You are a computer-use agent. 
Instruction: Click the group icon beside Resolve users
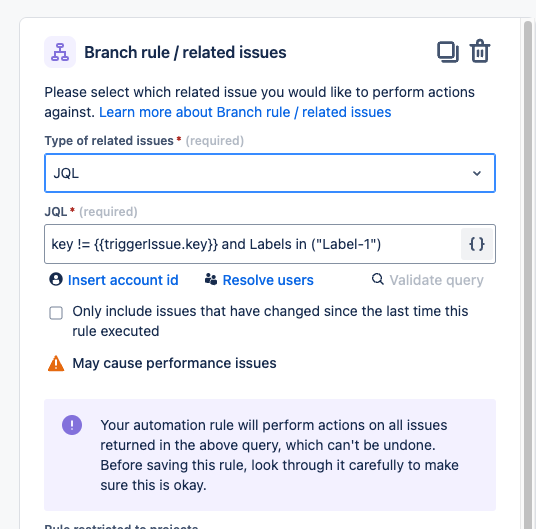coord(211,279)
